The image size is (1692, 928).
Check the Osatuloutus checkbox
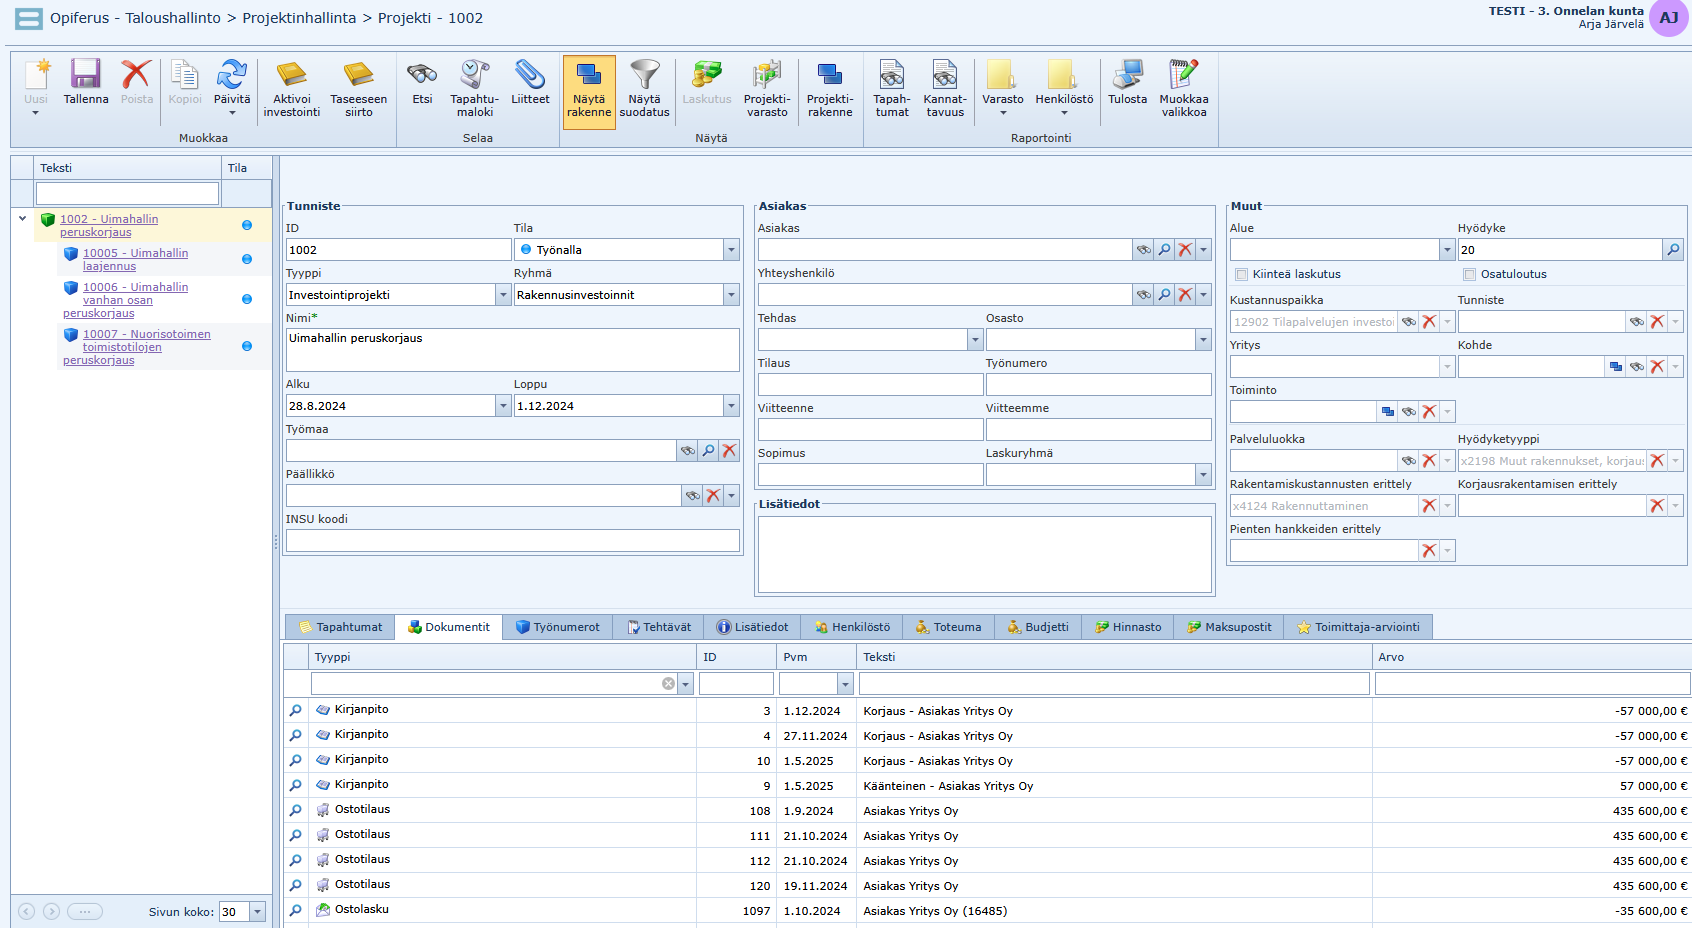pyautogui.click(x=1469, y=274)
